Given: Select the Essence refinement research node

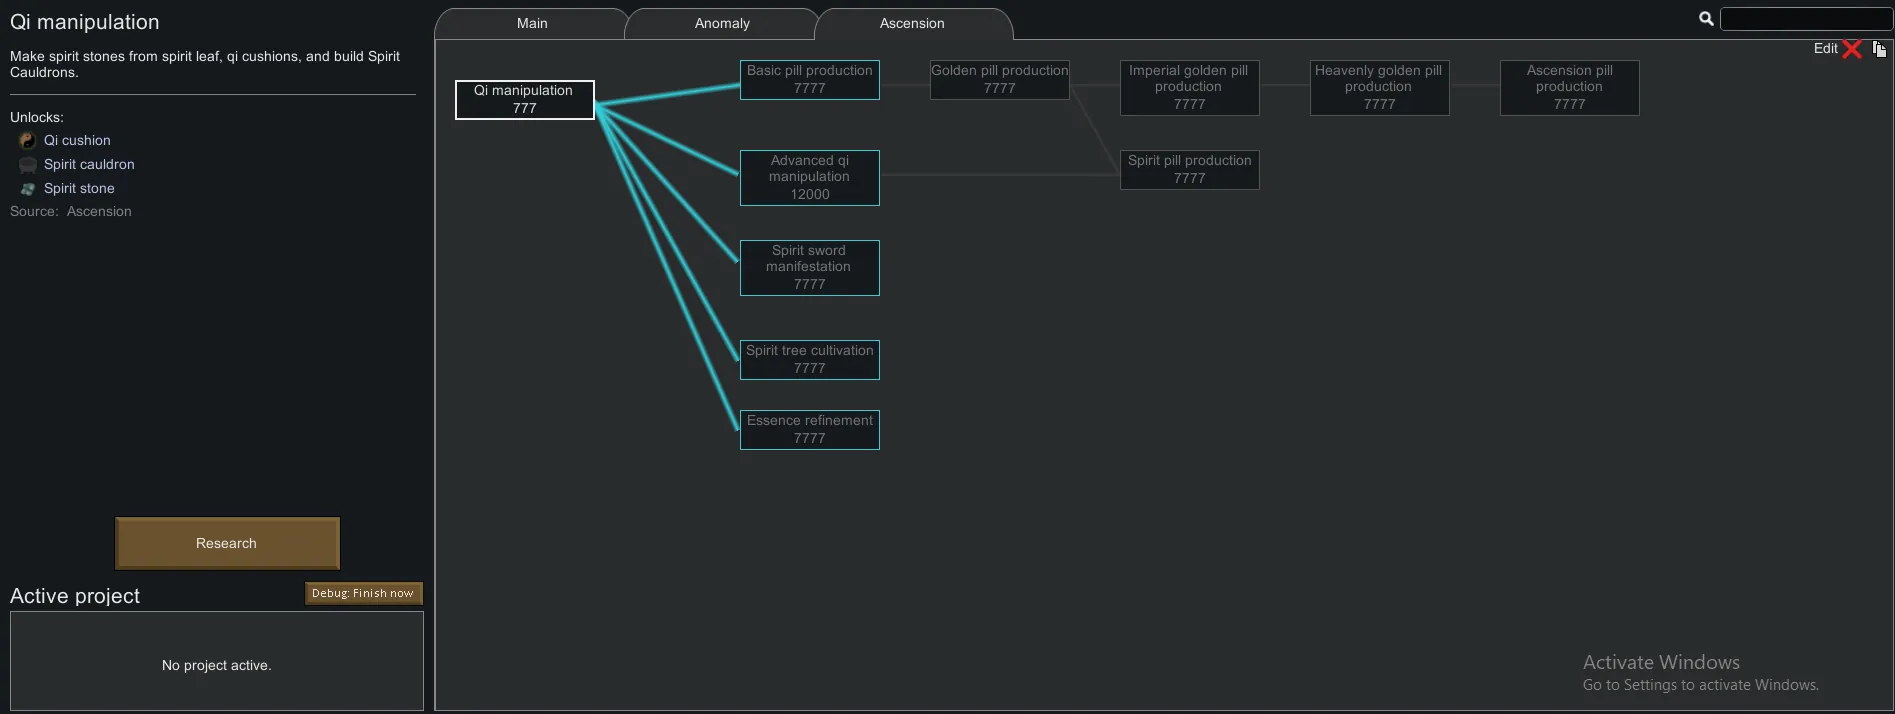Looking at the screenshot, I should [x=810, y=430].
